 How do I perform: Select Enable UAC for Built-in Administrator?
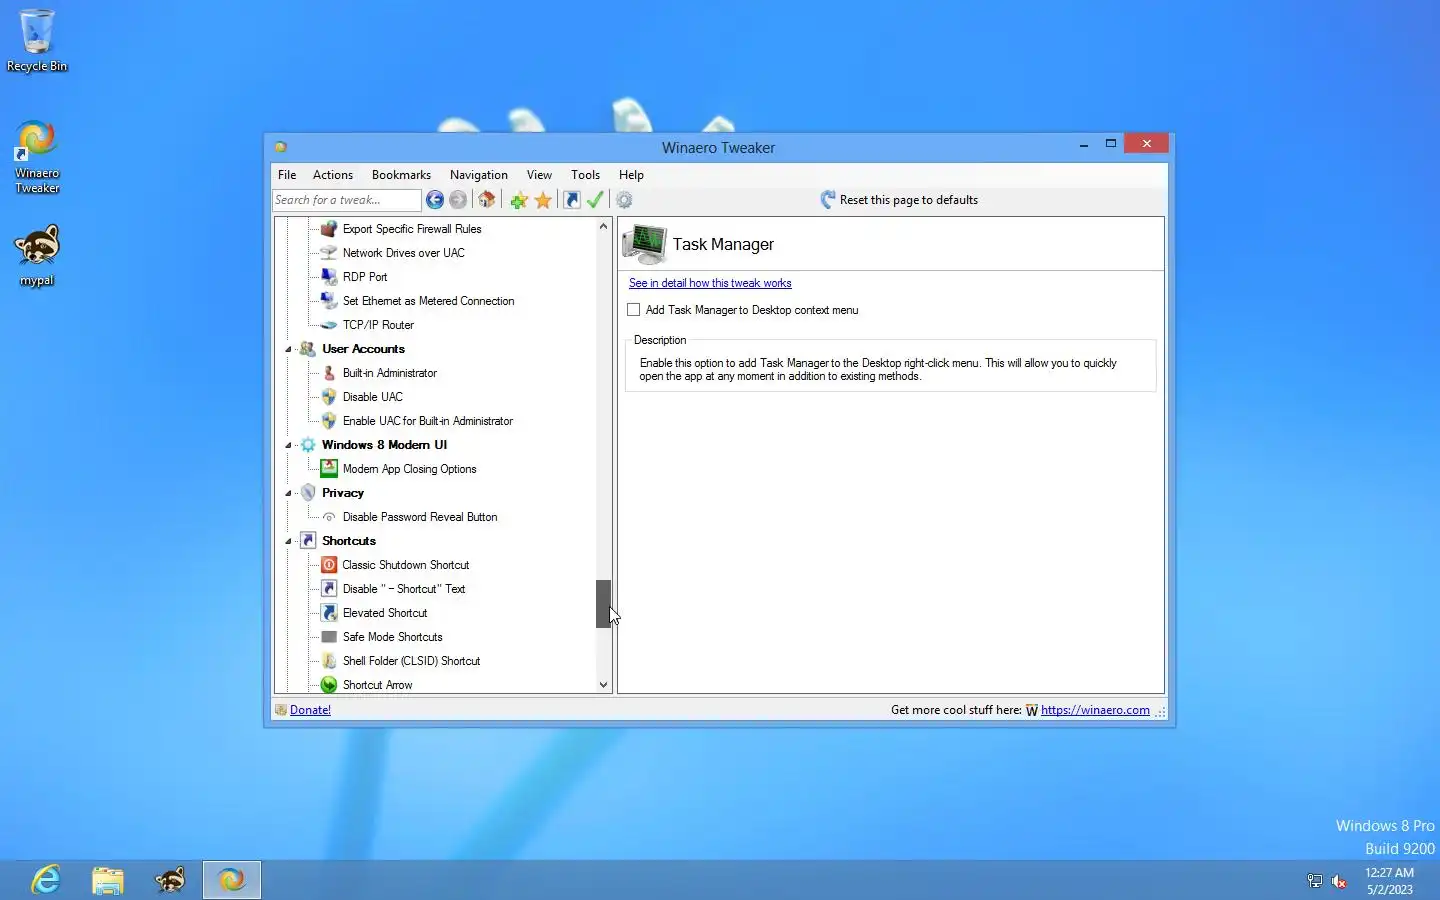coord(428,421)
